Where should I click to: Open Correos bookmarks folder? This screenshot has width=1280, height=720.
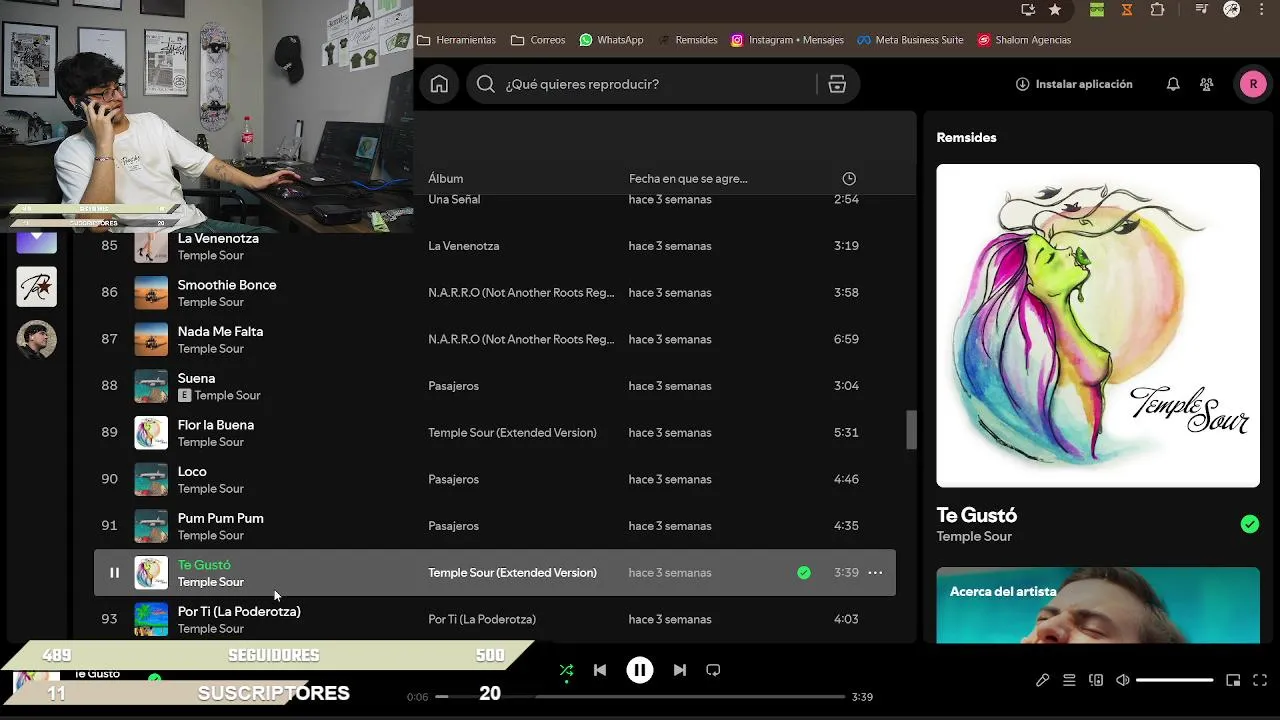coord(538,40)
